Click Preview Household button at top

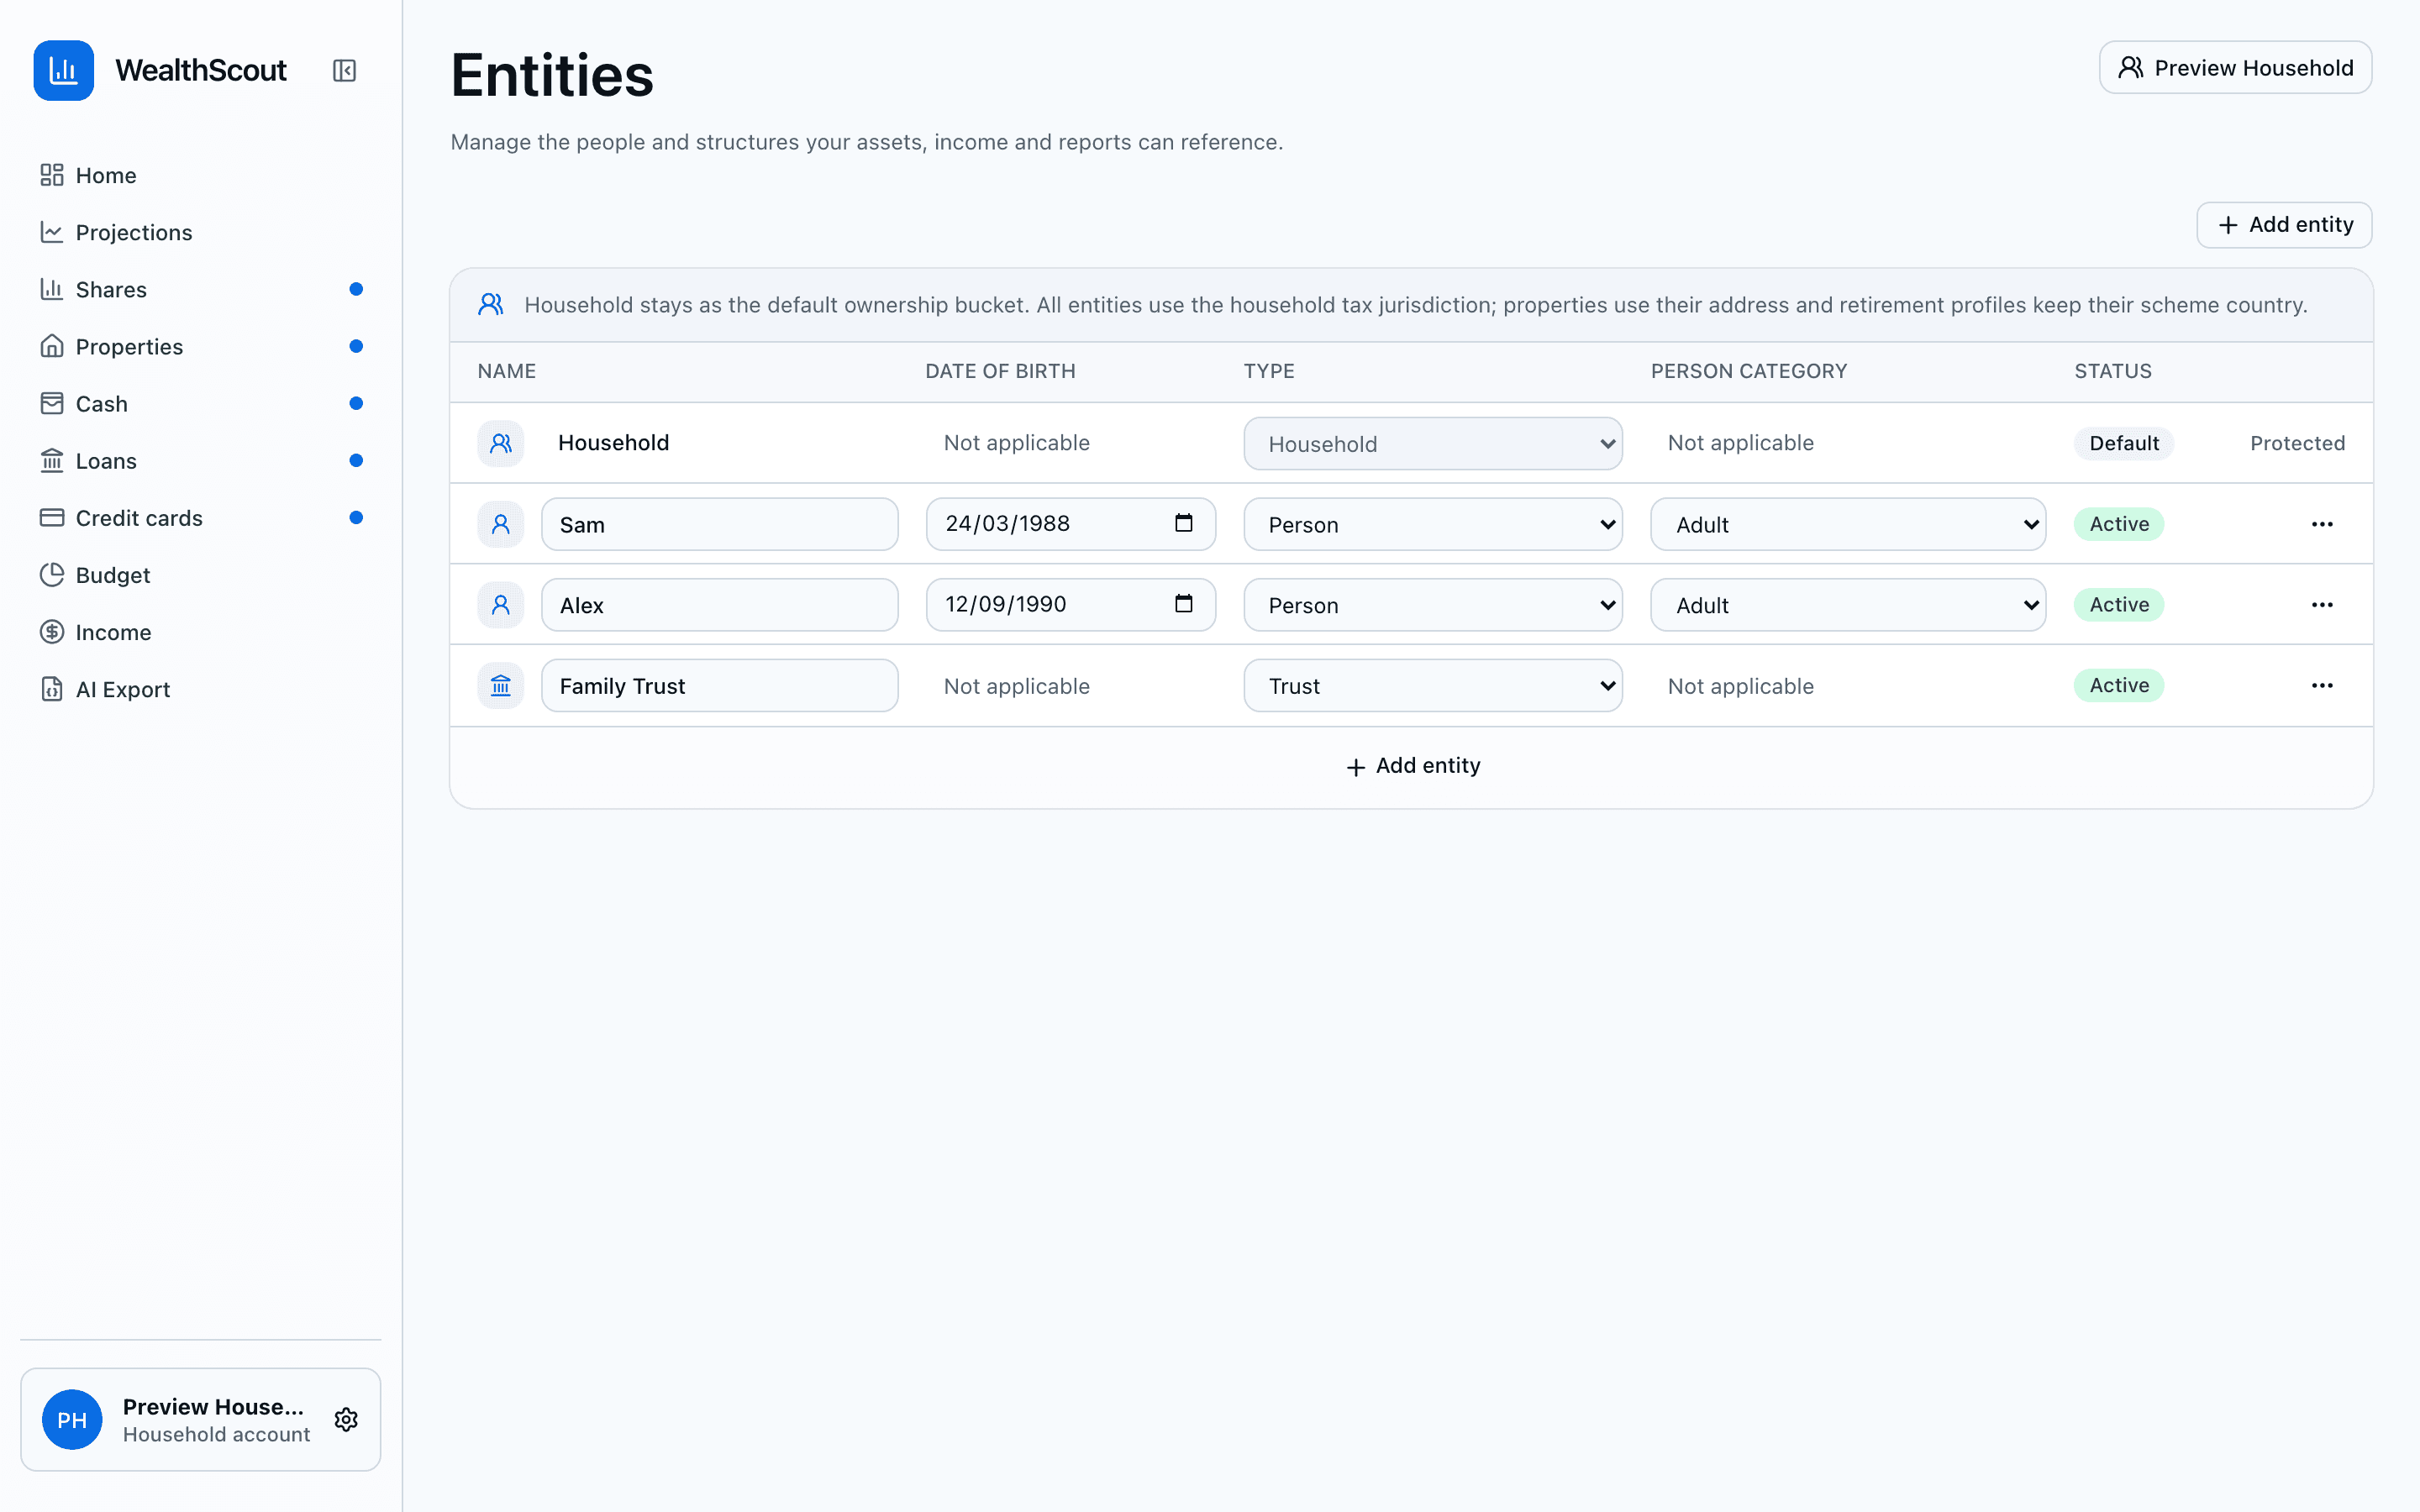coord(2235,67)
